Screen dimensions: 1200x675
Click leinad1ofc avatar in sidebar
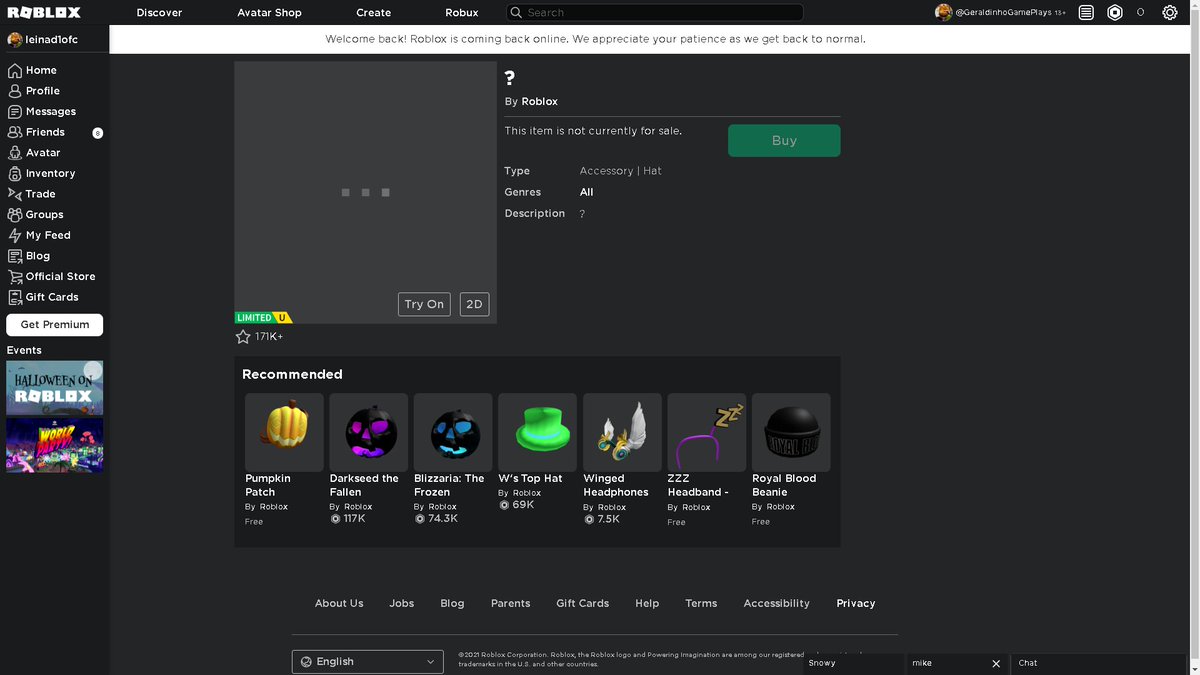(15, 40)
